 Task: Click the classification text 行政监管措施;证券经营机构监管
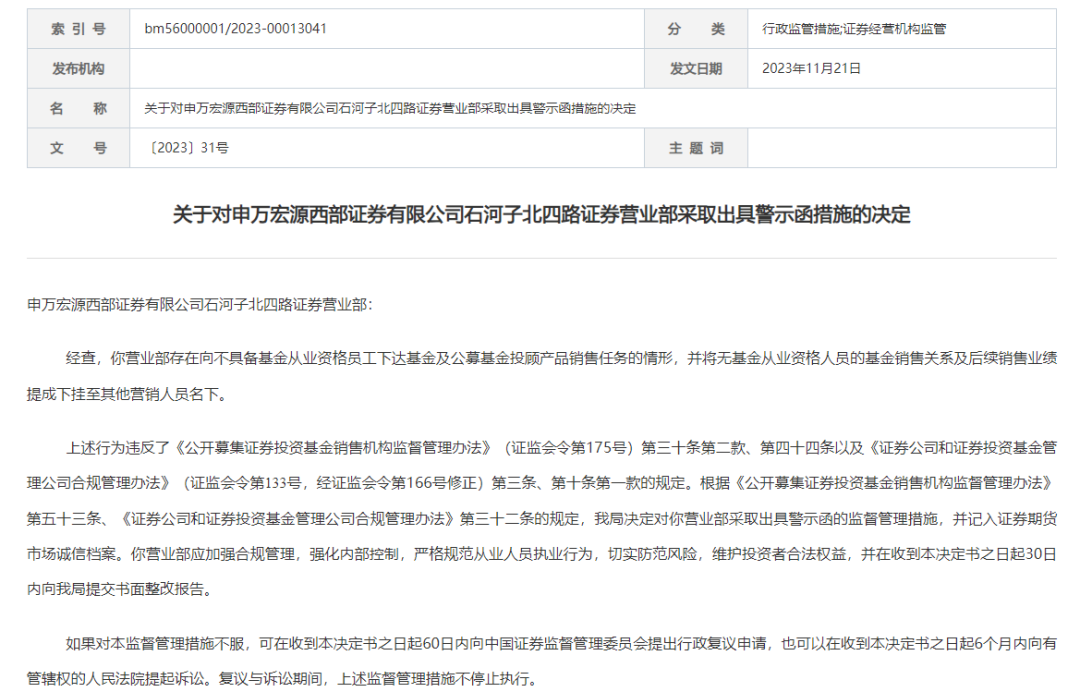853,29
